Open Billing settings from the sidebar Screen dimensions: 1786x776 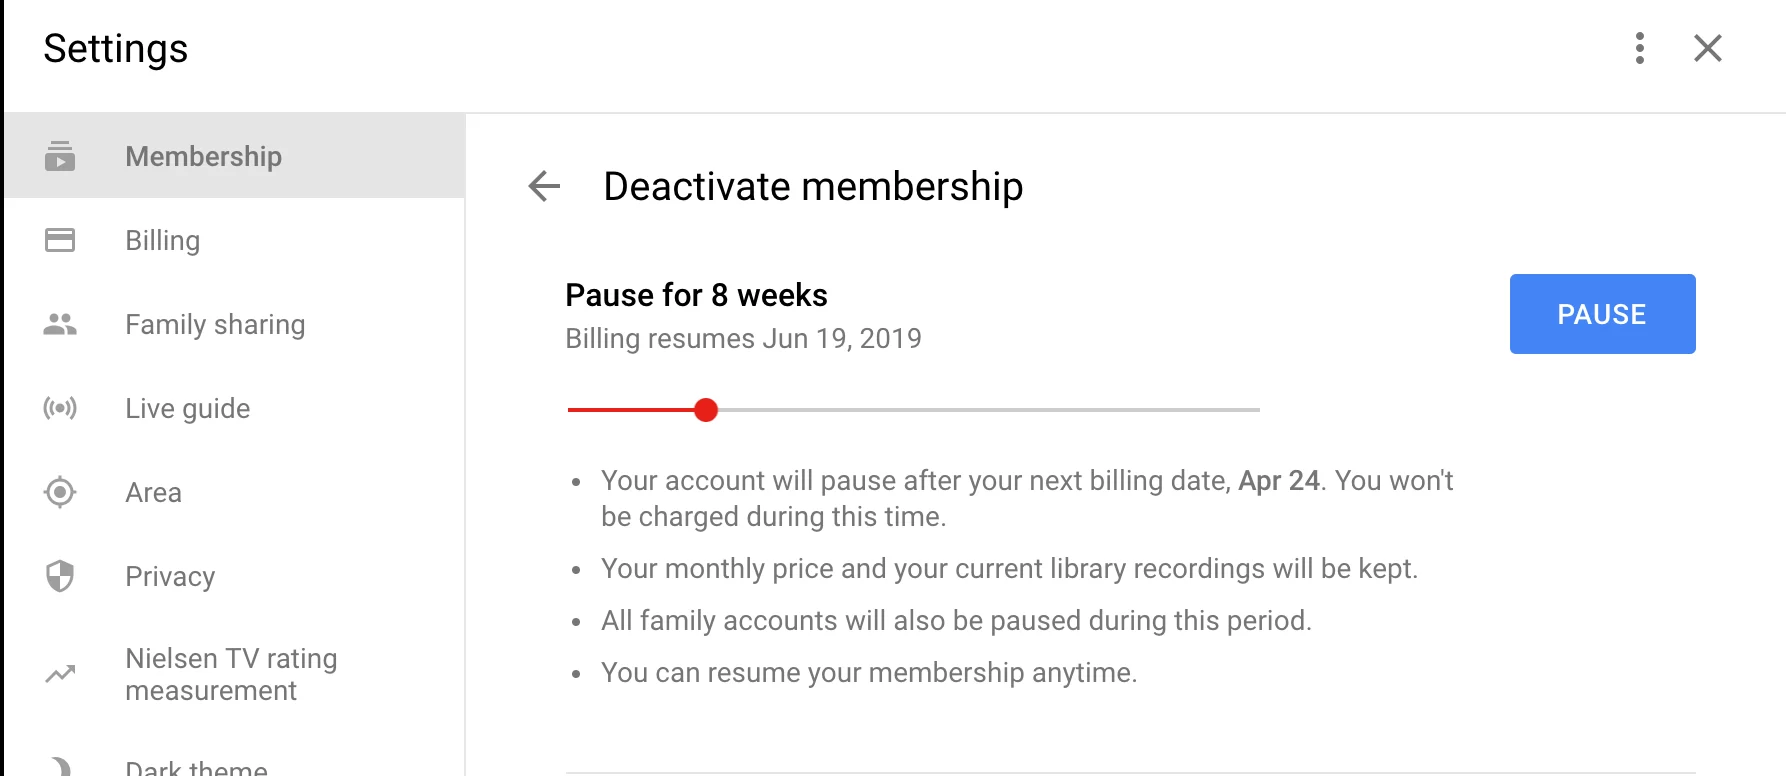pyautogui.click(x=162, y=240)
